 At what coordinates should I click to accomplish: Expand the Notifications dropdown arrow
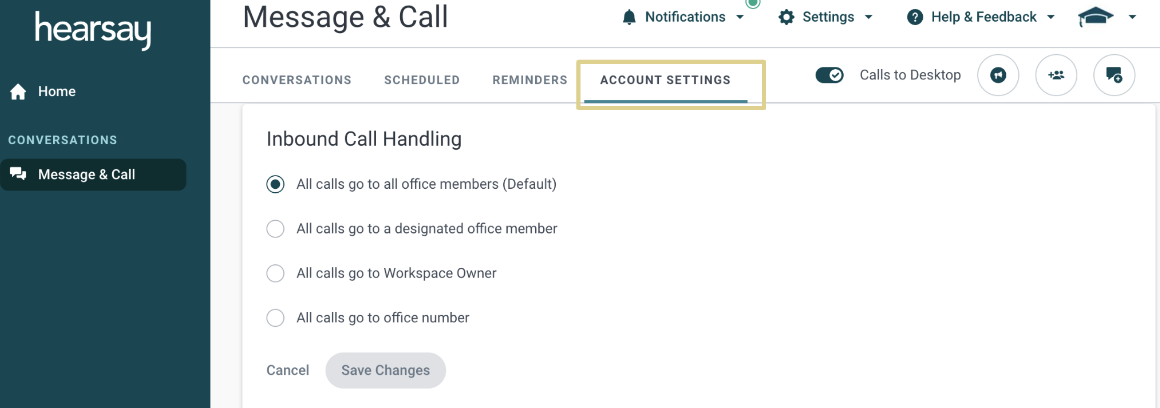click(740, 17)
